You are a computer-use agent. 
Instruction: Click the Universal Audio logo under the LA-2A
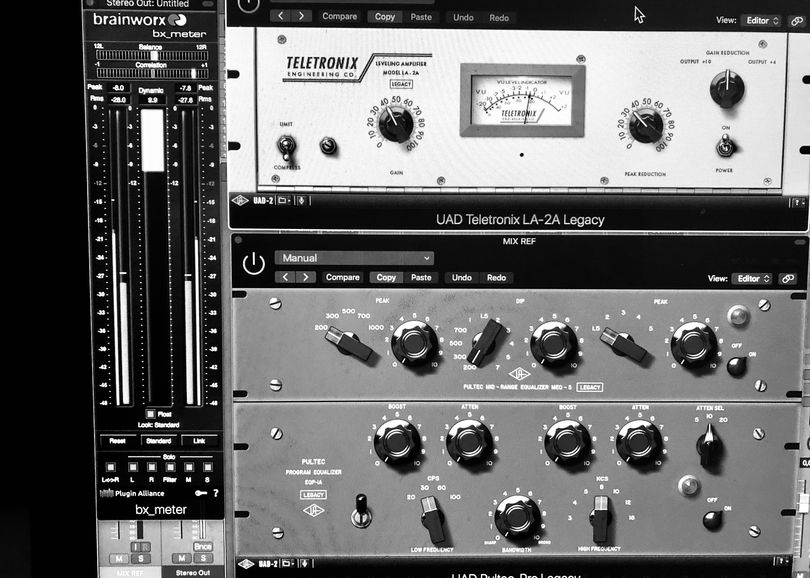(240, 200)
